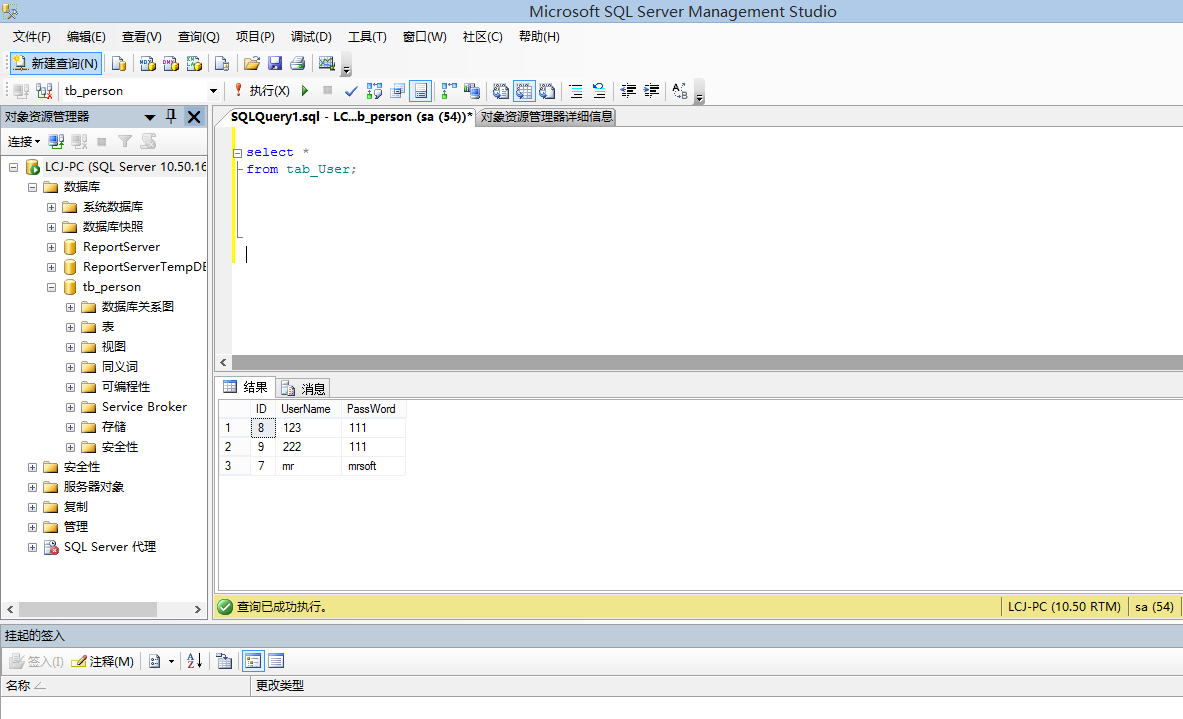This screenshot has width=1183, height=719.
Task: Click the 新建查询(N) button
Action: tap(56, 63)
